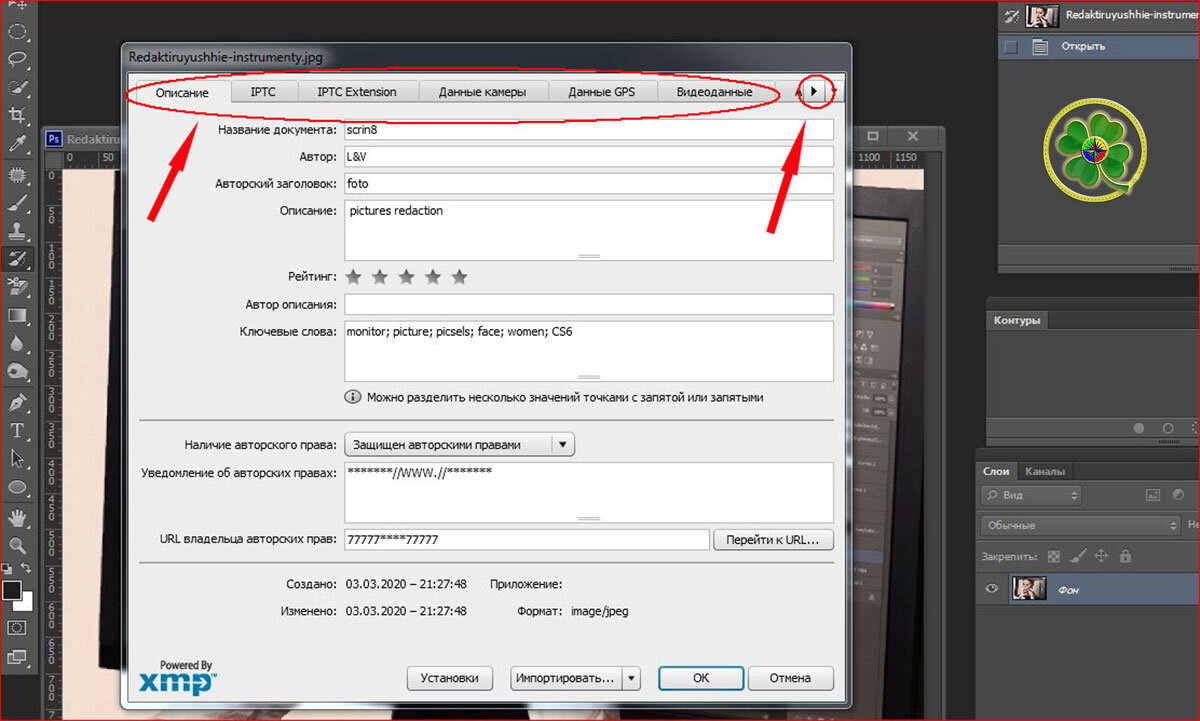
Task: Select the Crop tool
Action: click(x=17, y=116)
